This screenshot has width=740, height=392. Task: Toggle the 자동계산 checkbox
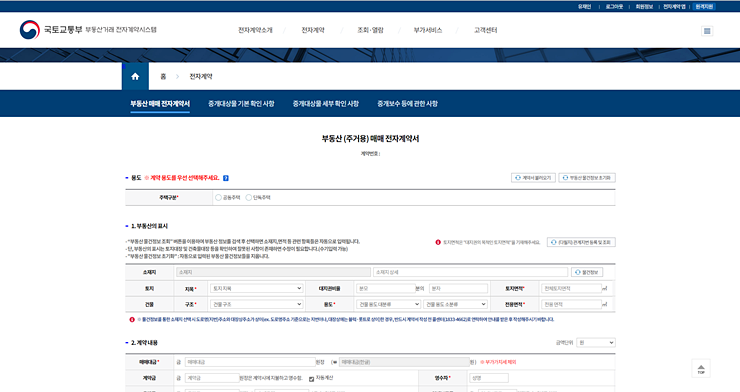311,379
